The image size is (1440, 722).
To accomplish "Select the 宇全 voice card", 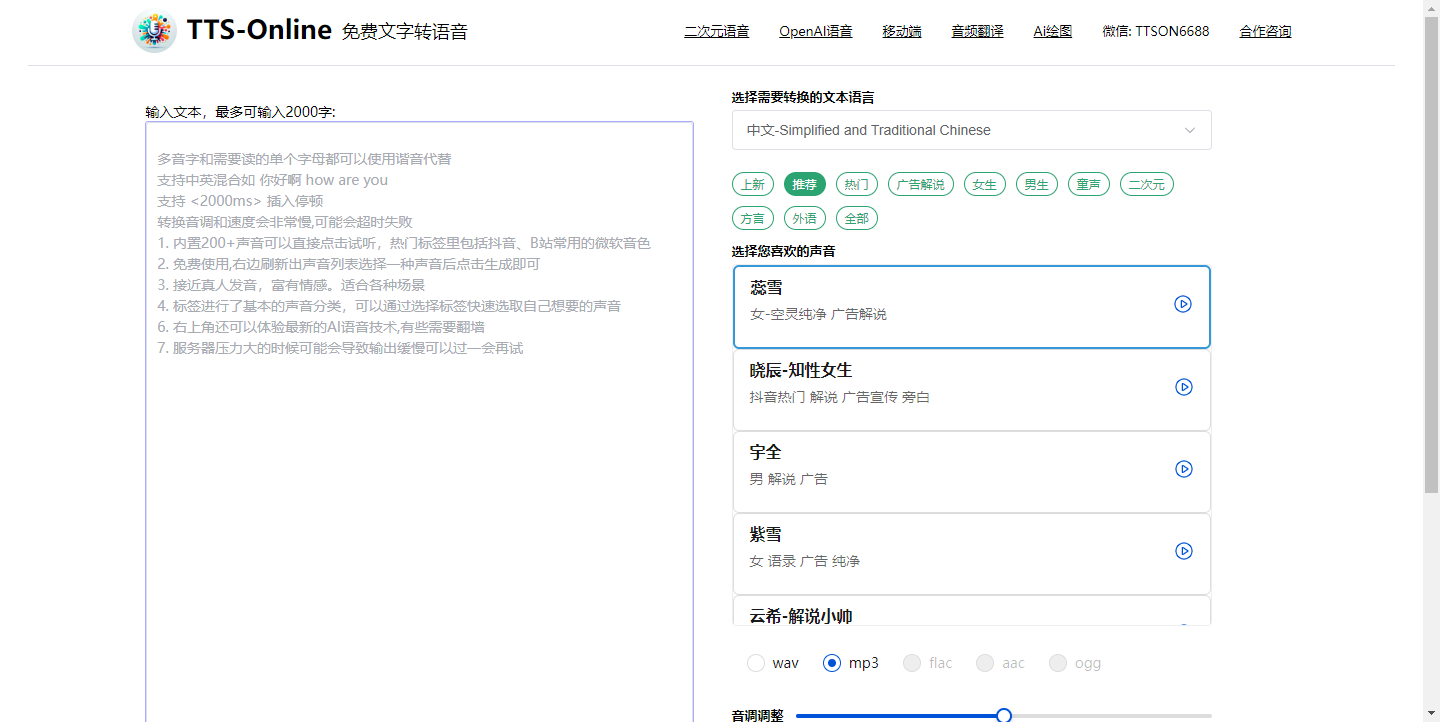I will click(972, 472).
